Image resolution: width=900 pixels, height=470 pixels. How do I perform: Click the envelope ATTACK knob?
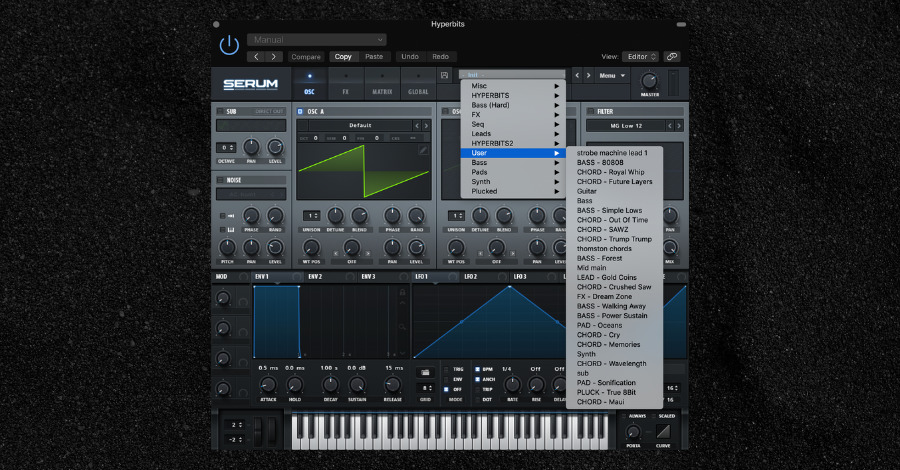coord(268,384)
